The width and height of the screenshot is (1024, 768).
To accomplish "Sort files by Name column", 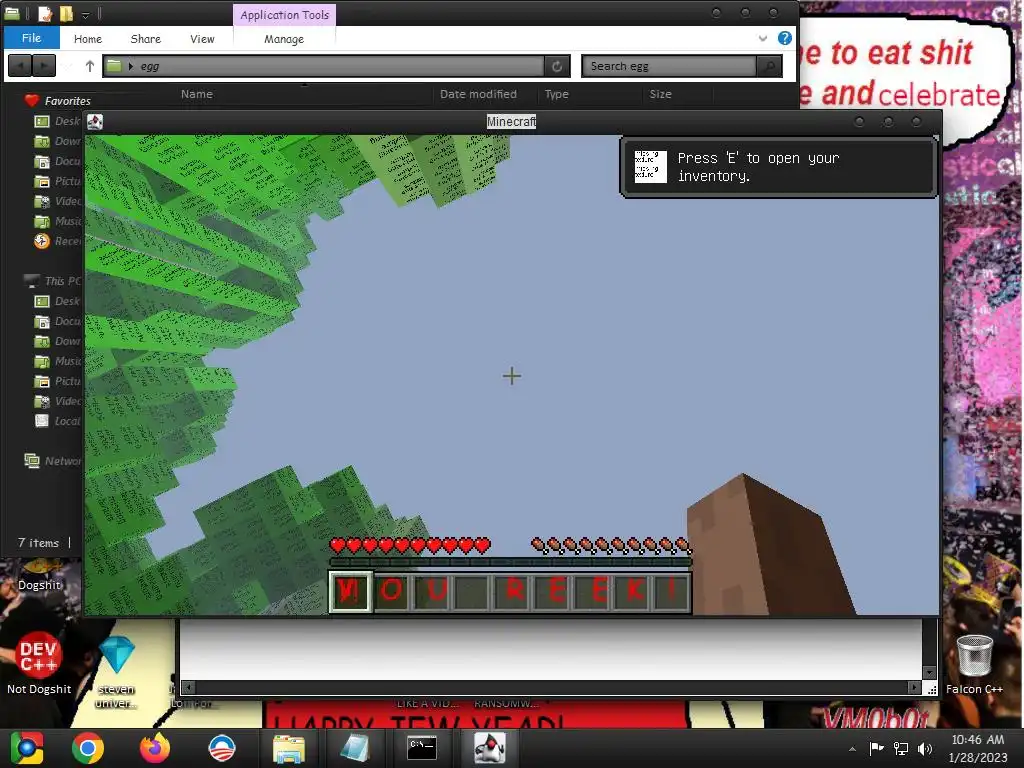I will (x=197, y=94).
